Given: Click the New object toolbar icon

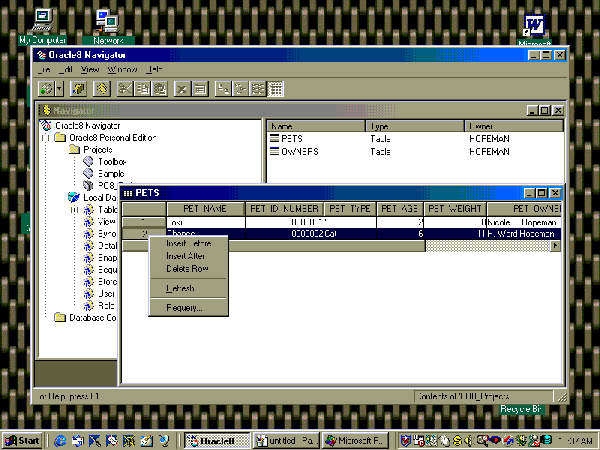Looking at the screenshot, I should [47, 89].
